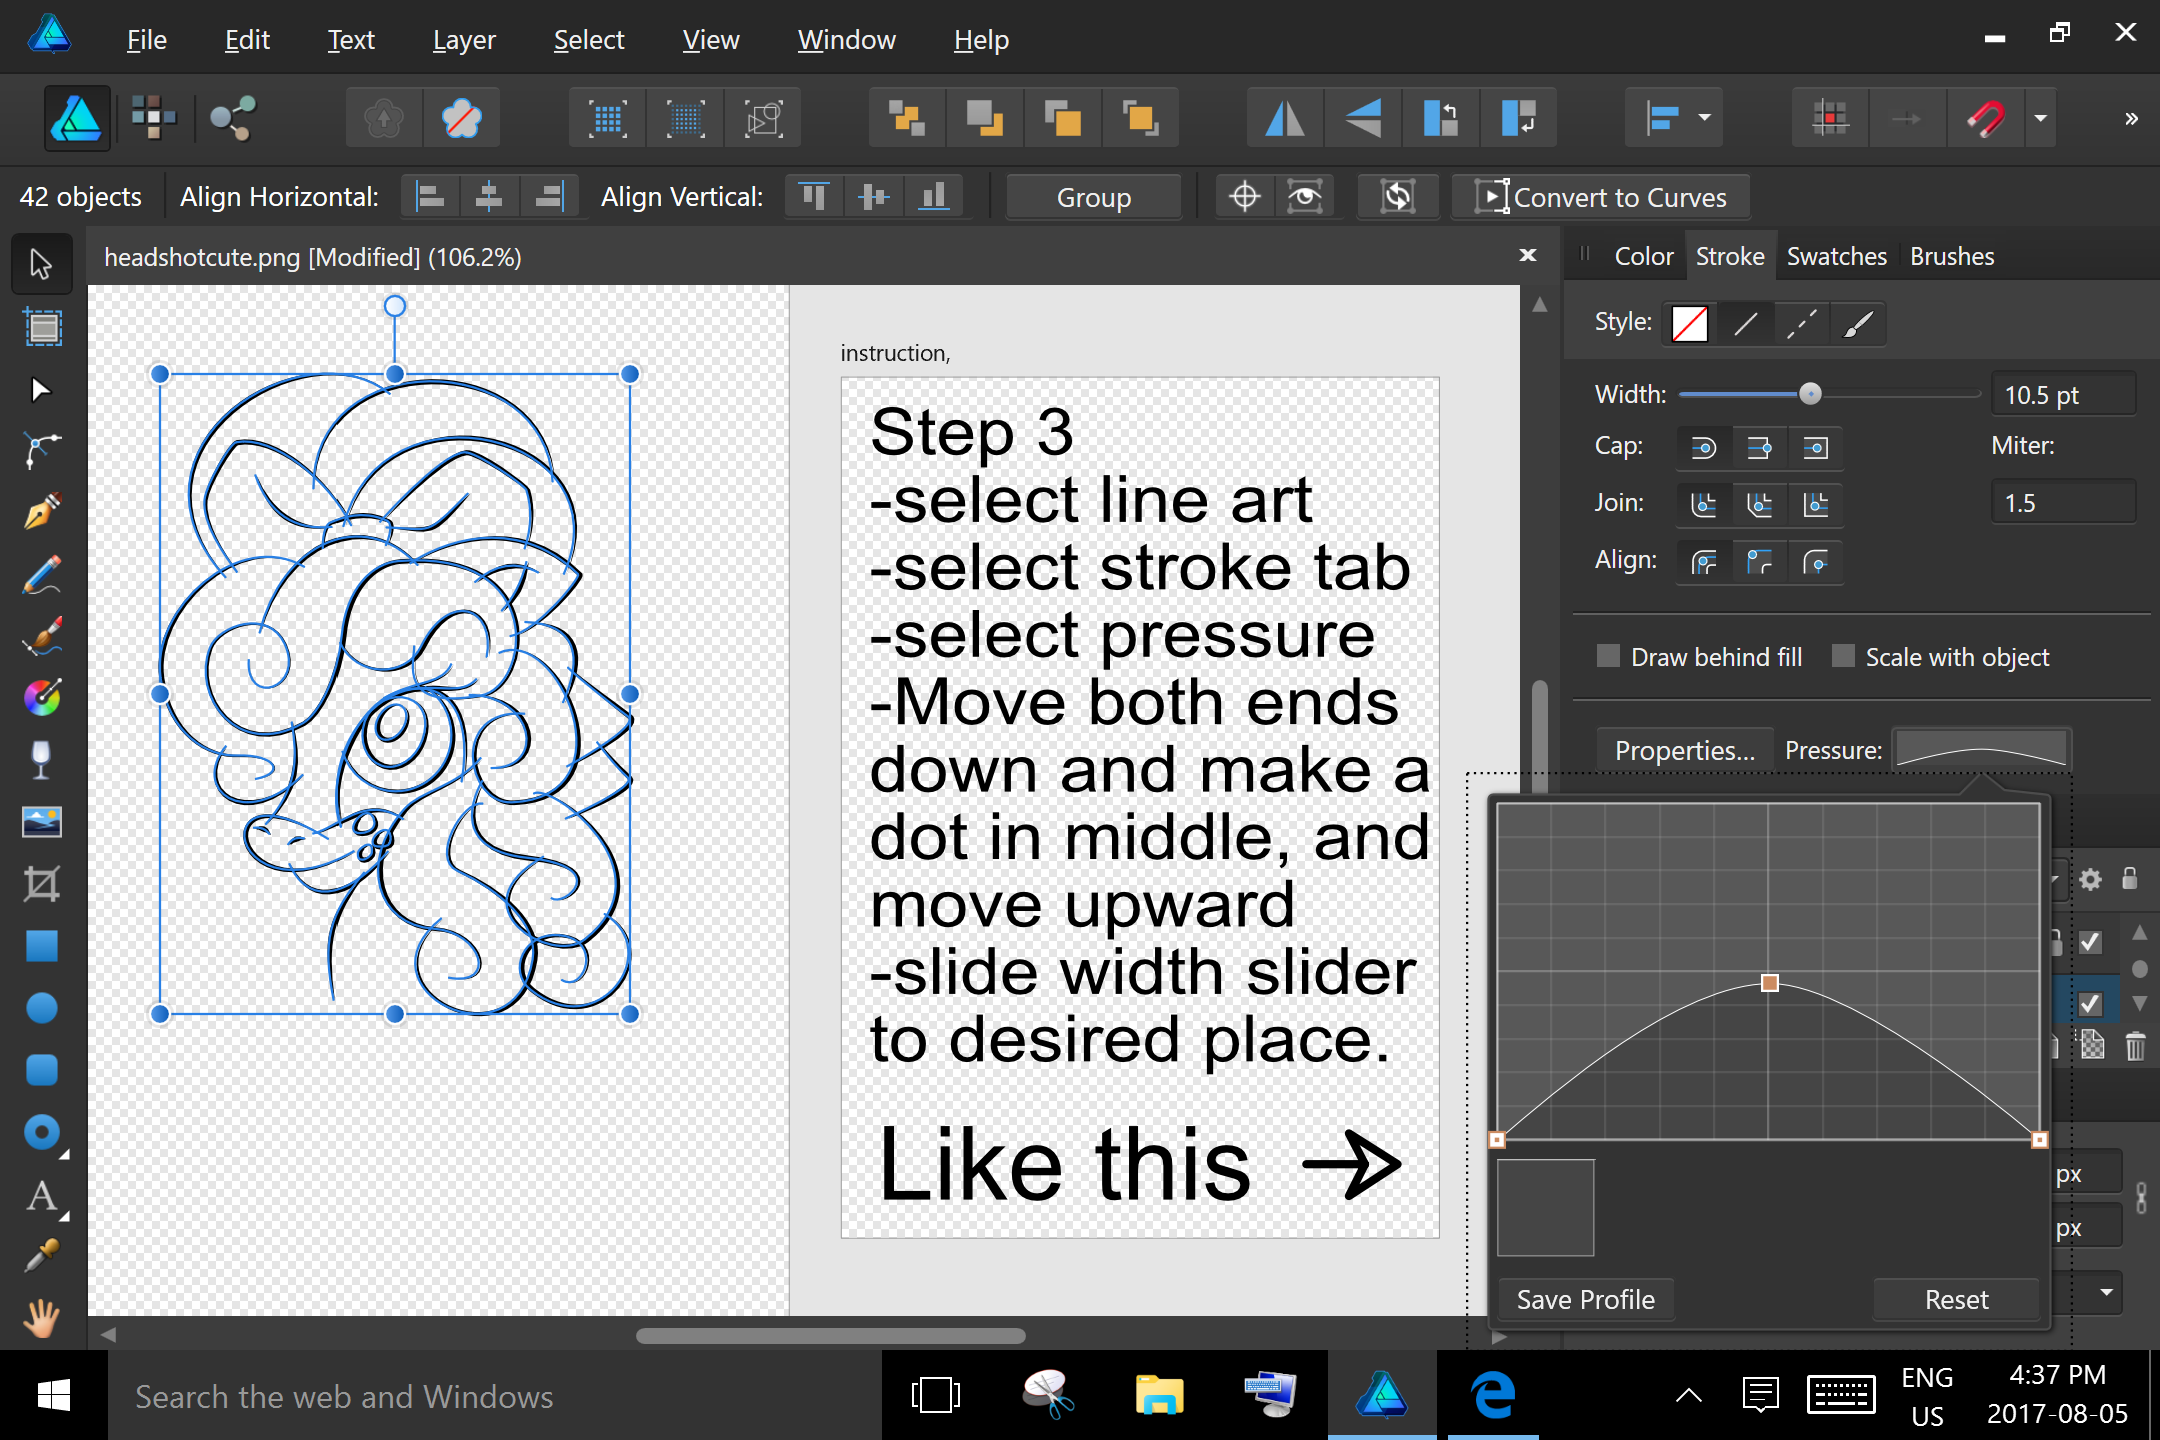Select the Vector Brush tool
Viewport: 2160px width, 1440px height.
(41, 637)
